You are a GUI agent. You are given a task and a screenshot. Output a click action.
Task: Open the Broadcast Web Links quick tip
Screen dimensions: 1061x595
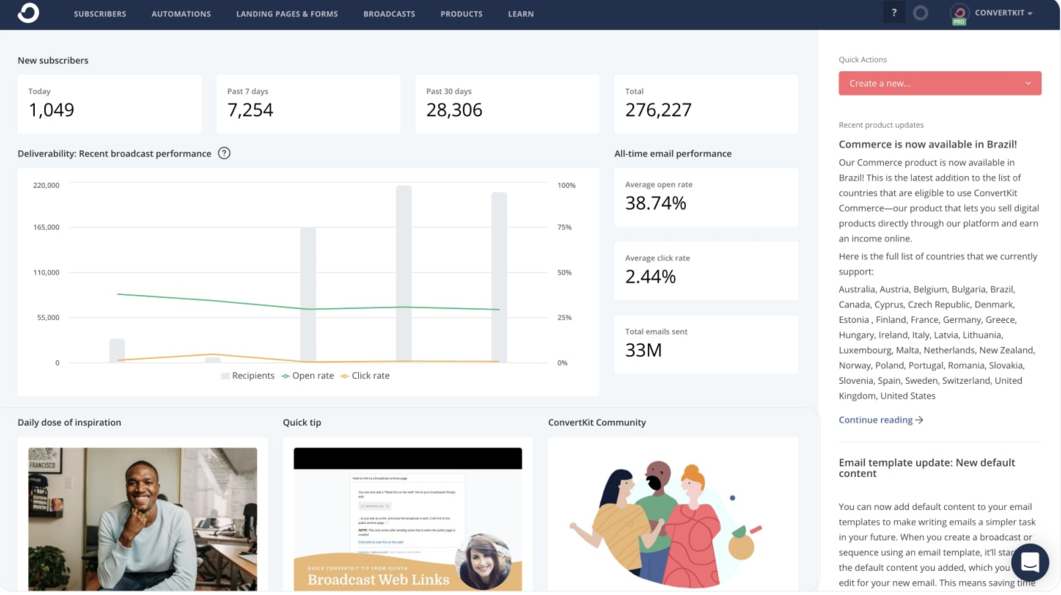click(408, 519)
